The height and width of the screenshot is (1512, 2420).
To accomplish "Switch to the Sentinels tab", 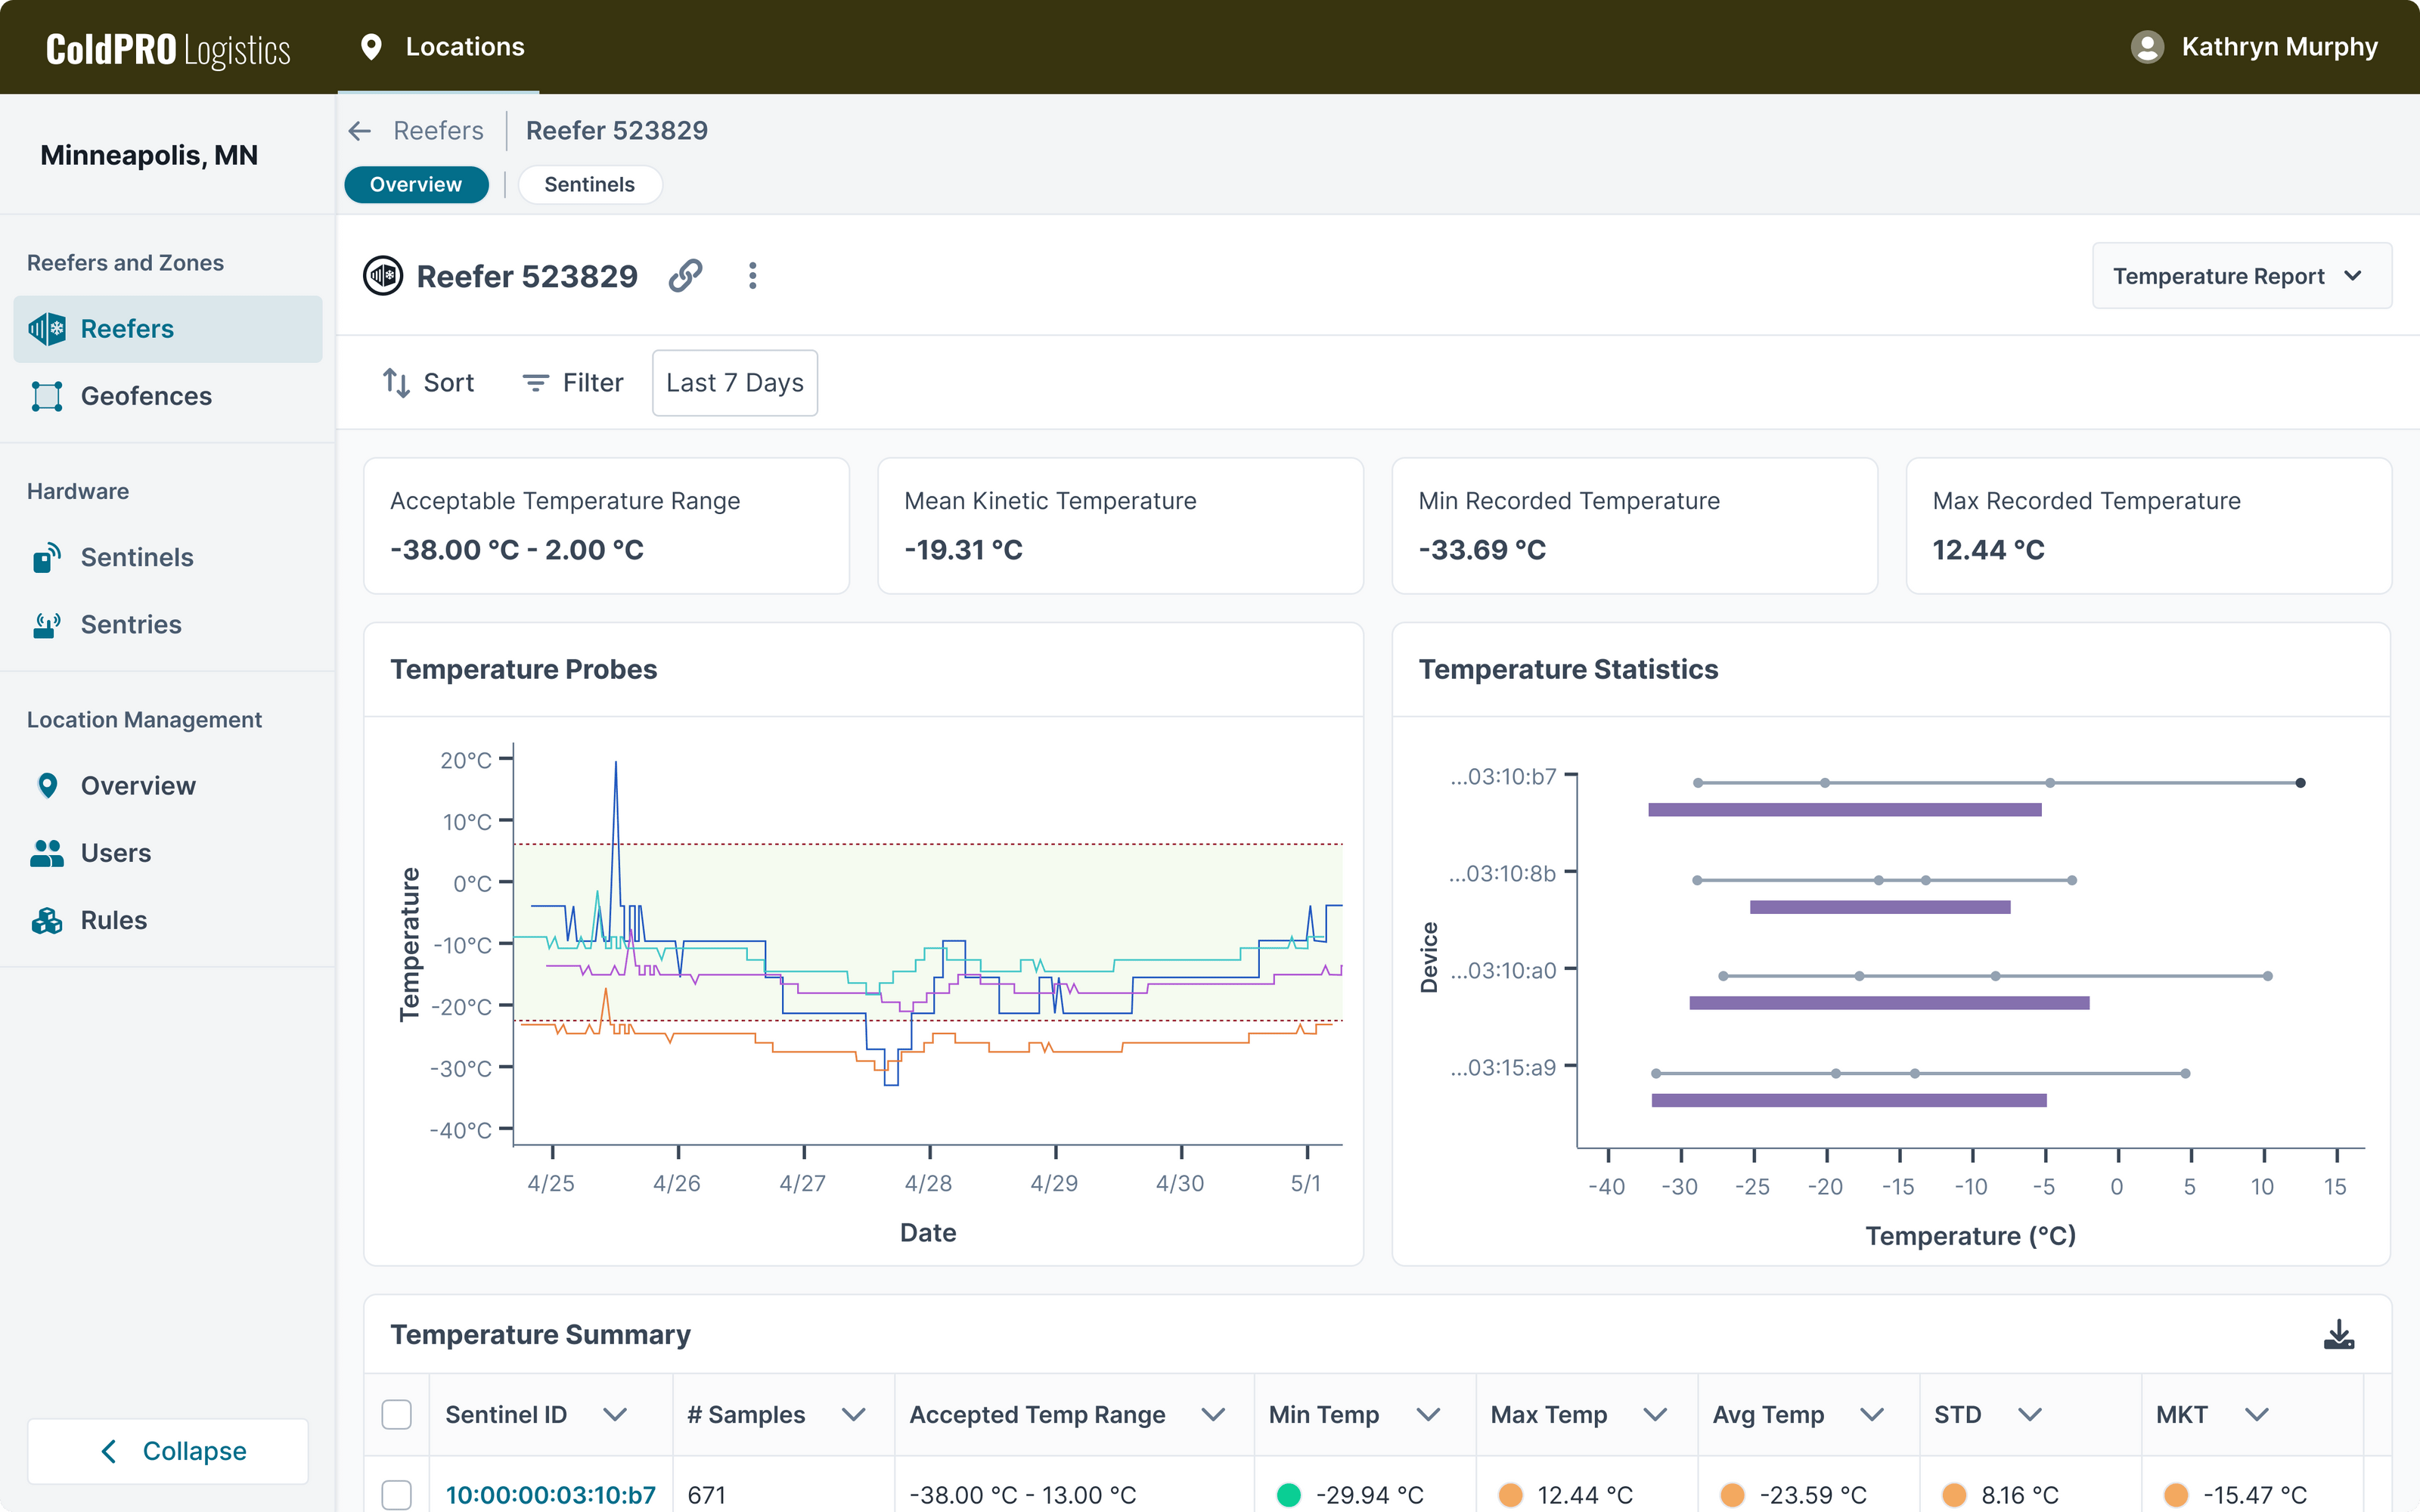I will (589, 184).
